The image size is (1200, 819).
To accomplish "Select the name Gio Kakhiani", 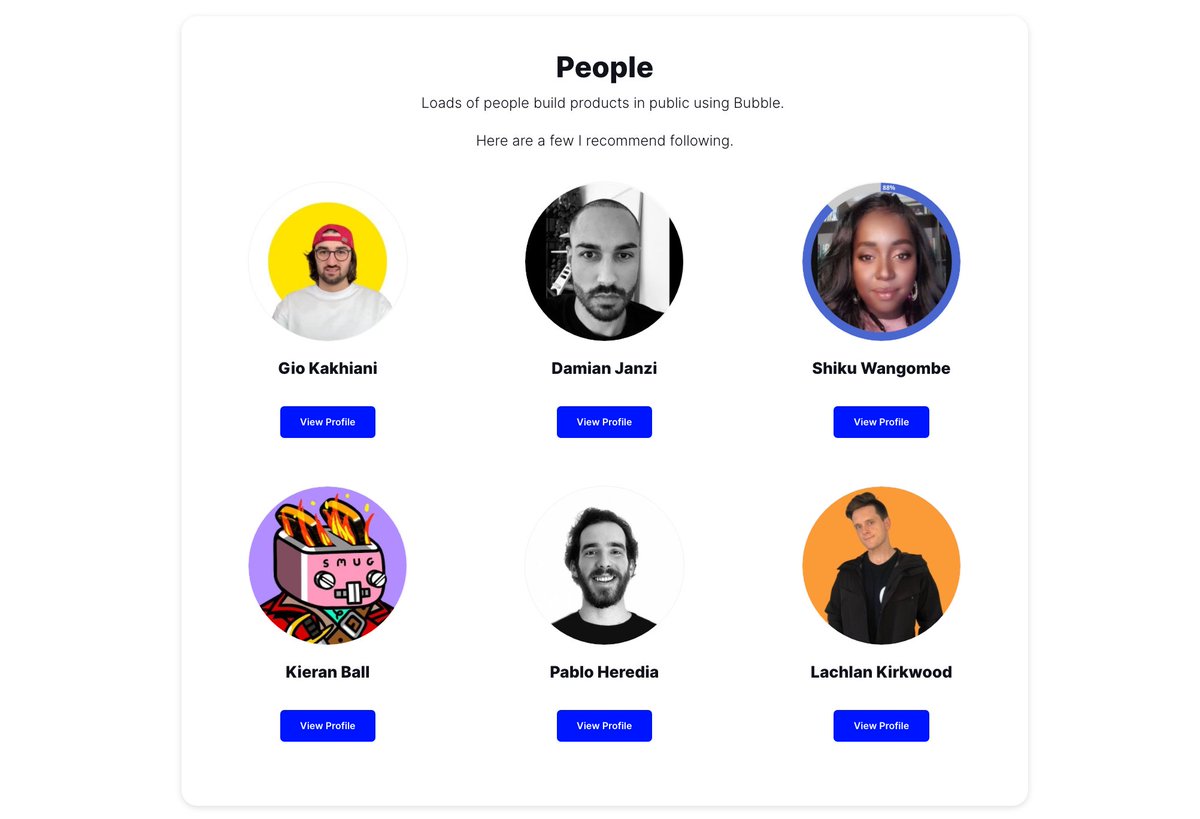I will [327, 368].
